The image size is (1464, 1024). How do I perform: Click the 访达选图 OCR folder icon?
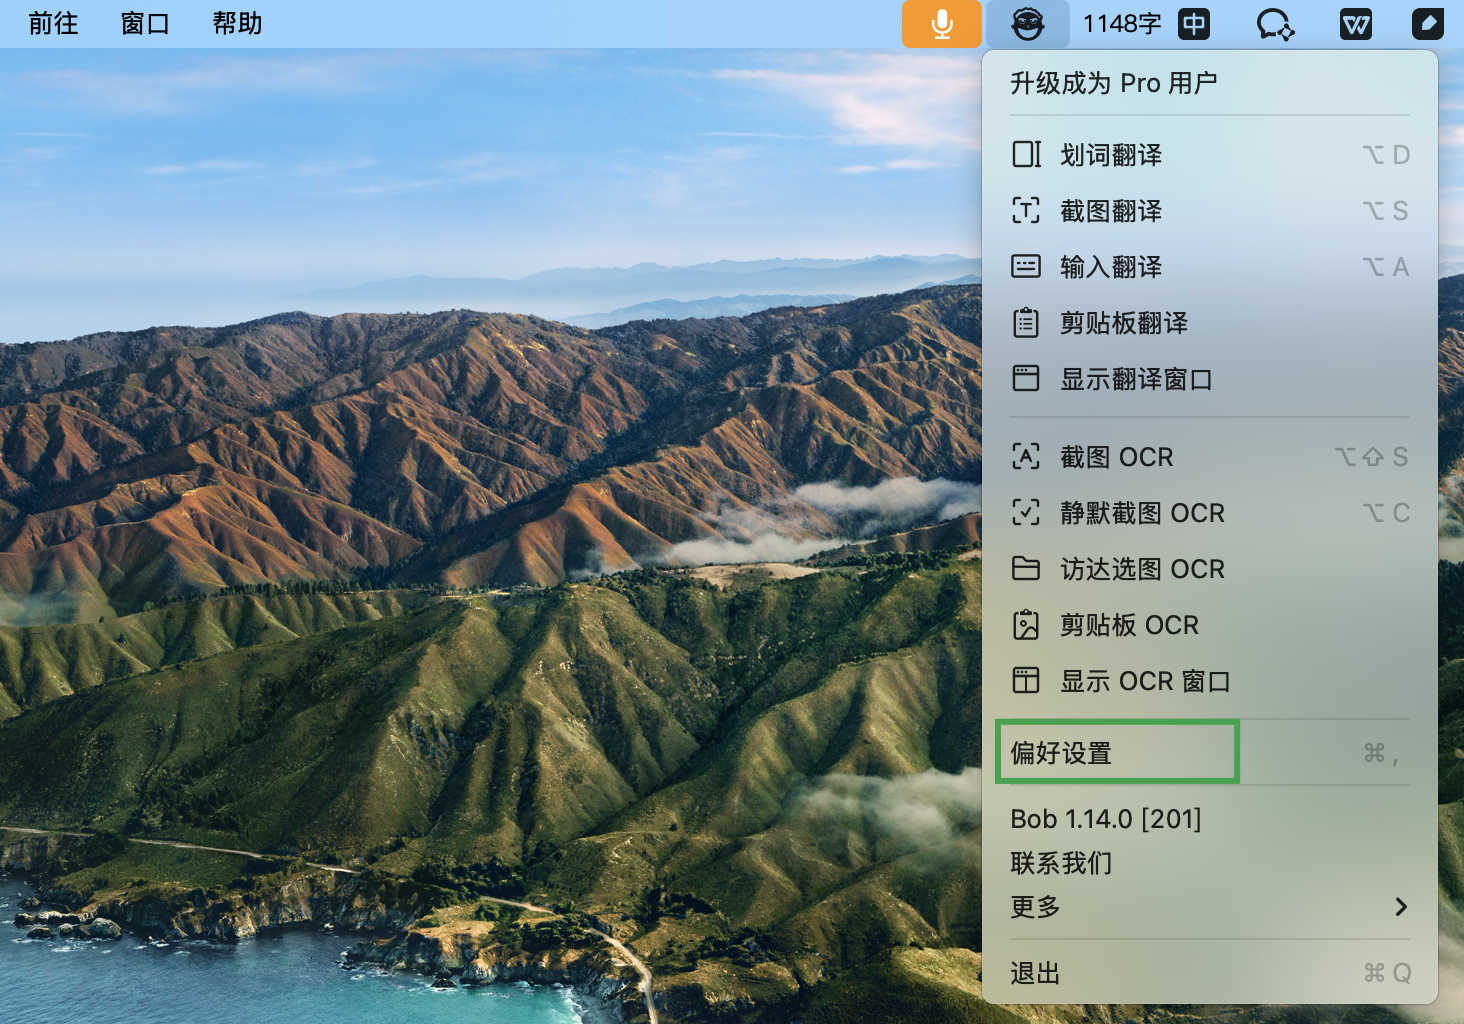click(x=1026, y=568)
